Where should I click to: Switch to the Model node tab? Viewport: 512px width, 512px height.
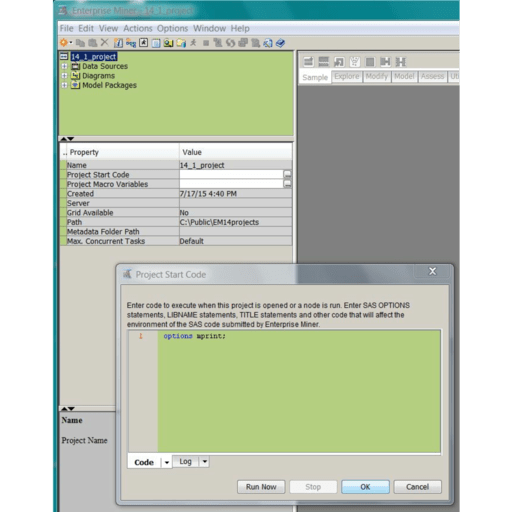[x=404, y=76]
